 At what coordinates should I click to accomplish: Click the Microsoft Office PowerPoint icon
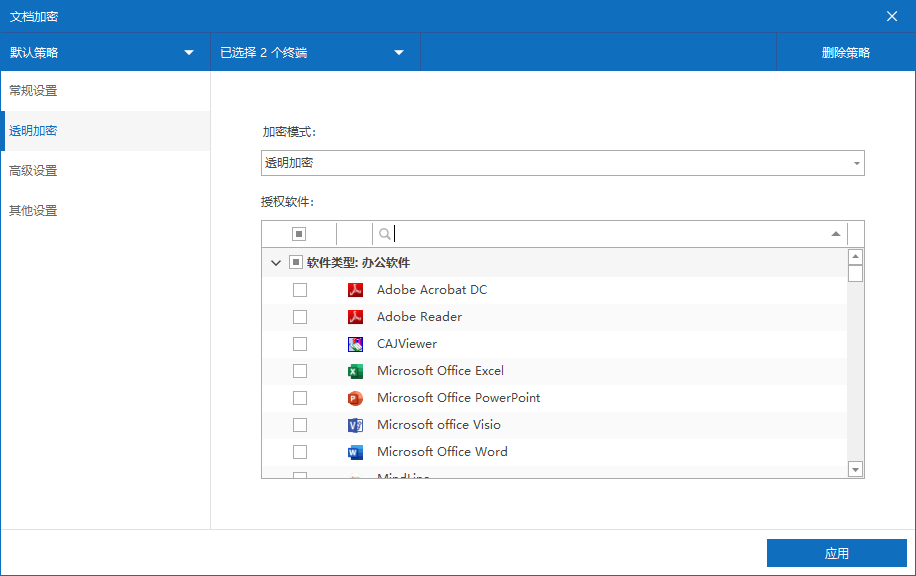click(x=355, y=398)
